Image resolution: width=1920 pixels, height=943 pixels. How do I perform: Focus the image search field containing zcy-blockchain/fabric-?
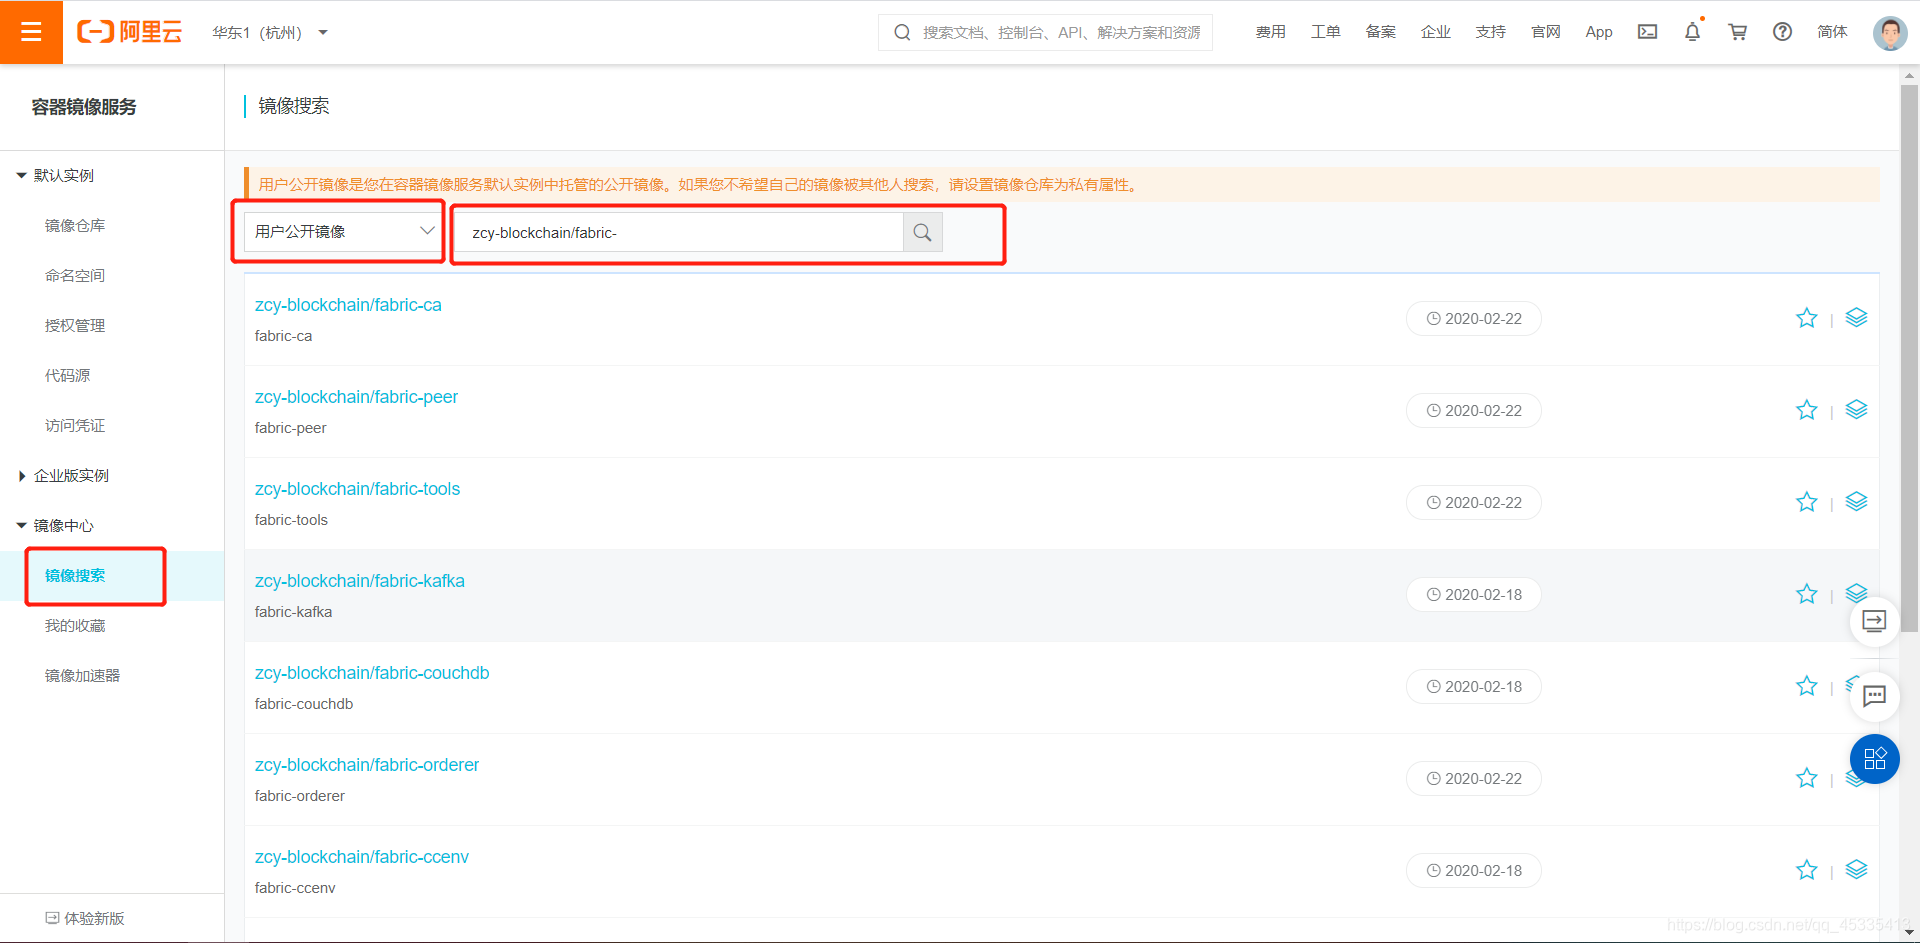coord(680,232)
